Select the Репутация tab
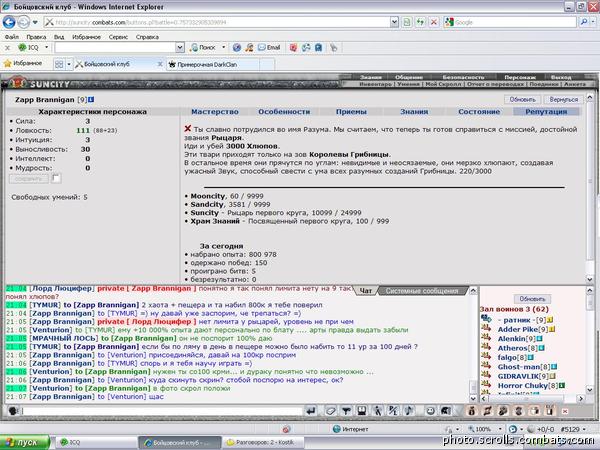600x450 pixels. click(x=546, y=112)
